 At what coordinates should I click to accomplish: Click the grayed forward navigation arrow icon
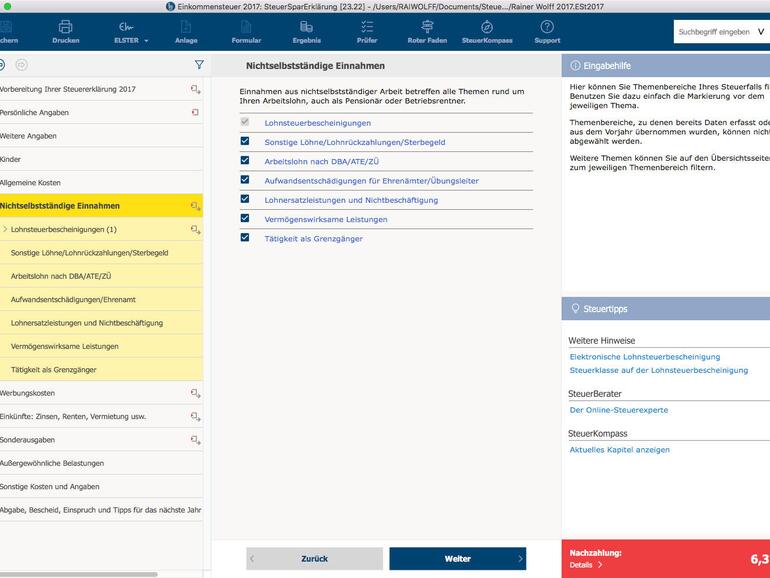22,65
